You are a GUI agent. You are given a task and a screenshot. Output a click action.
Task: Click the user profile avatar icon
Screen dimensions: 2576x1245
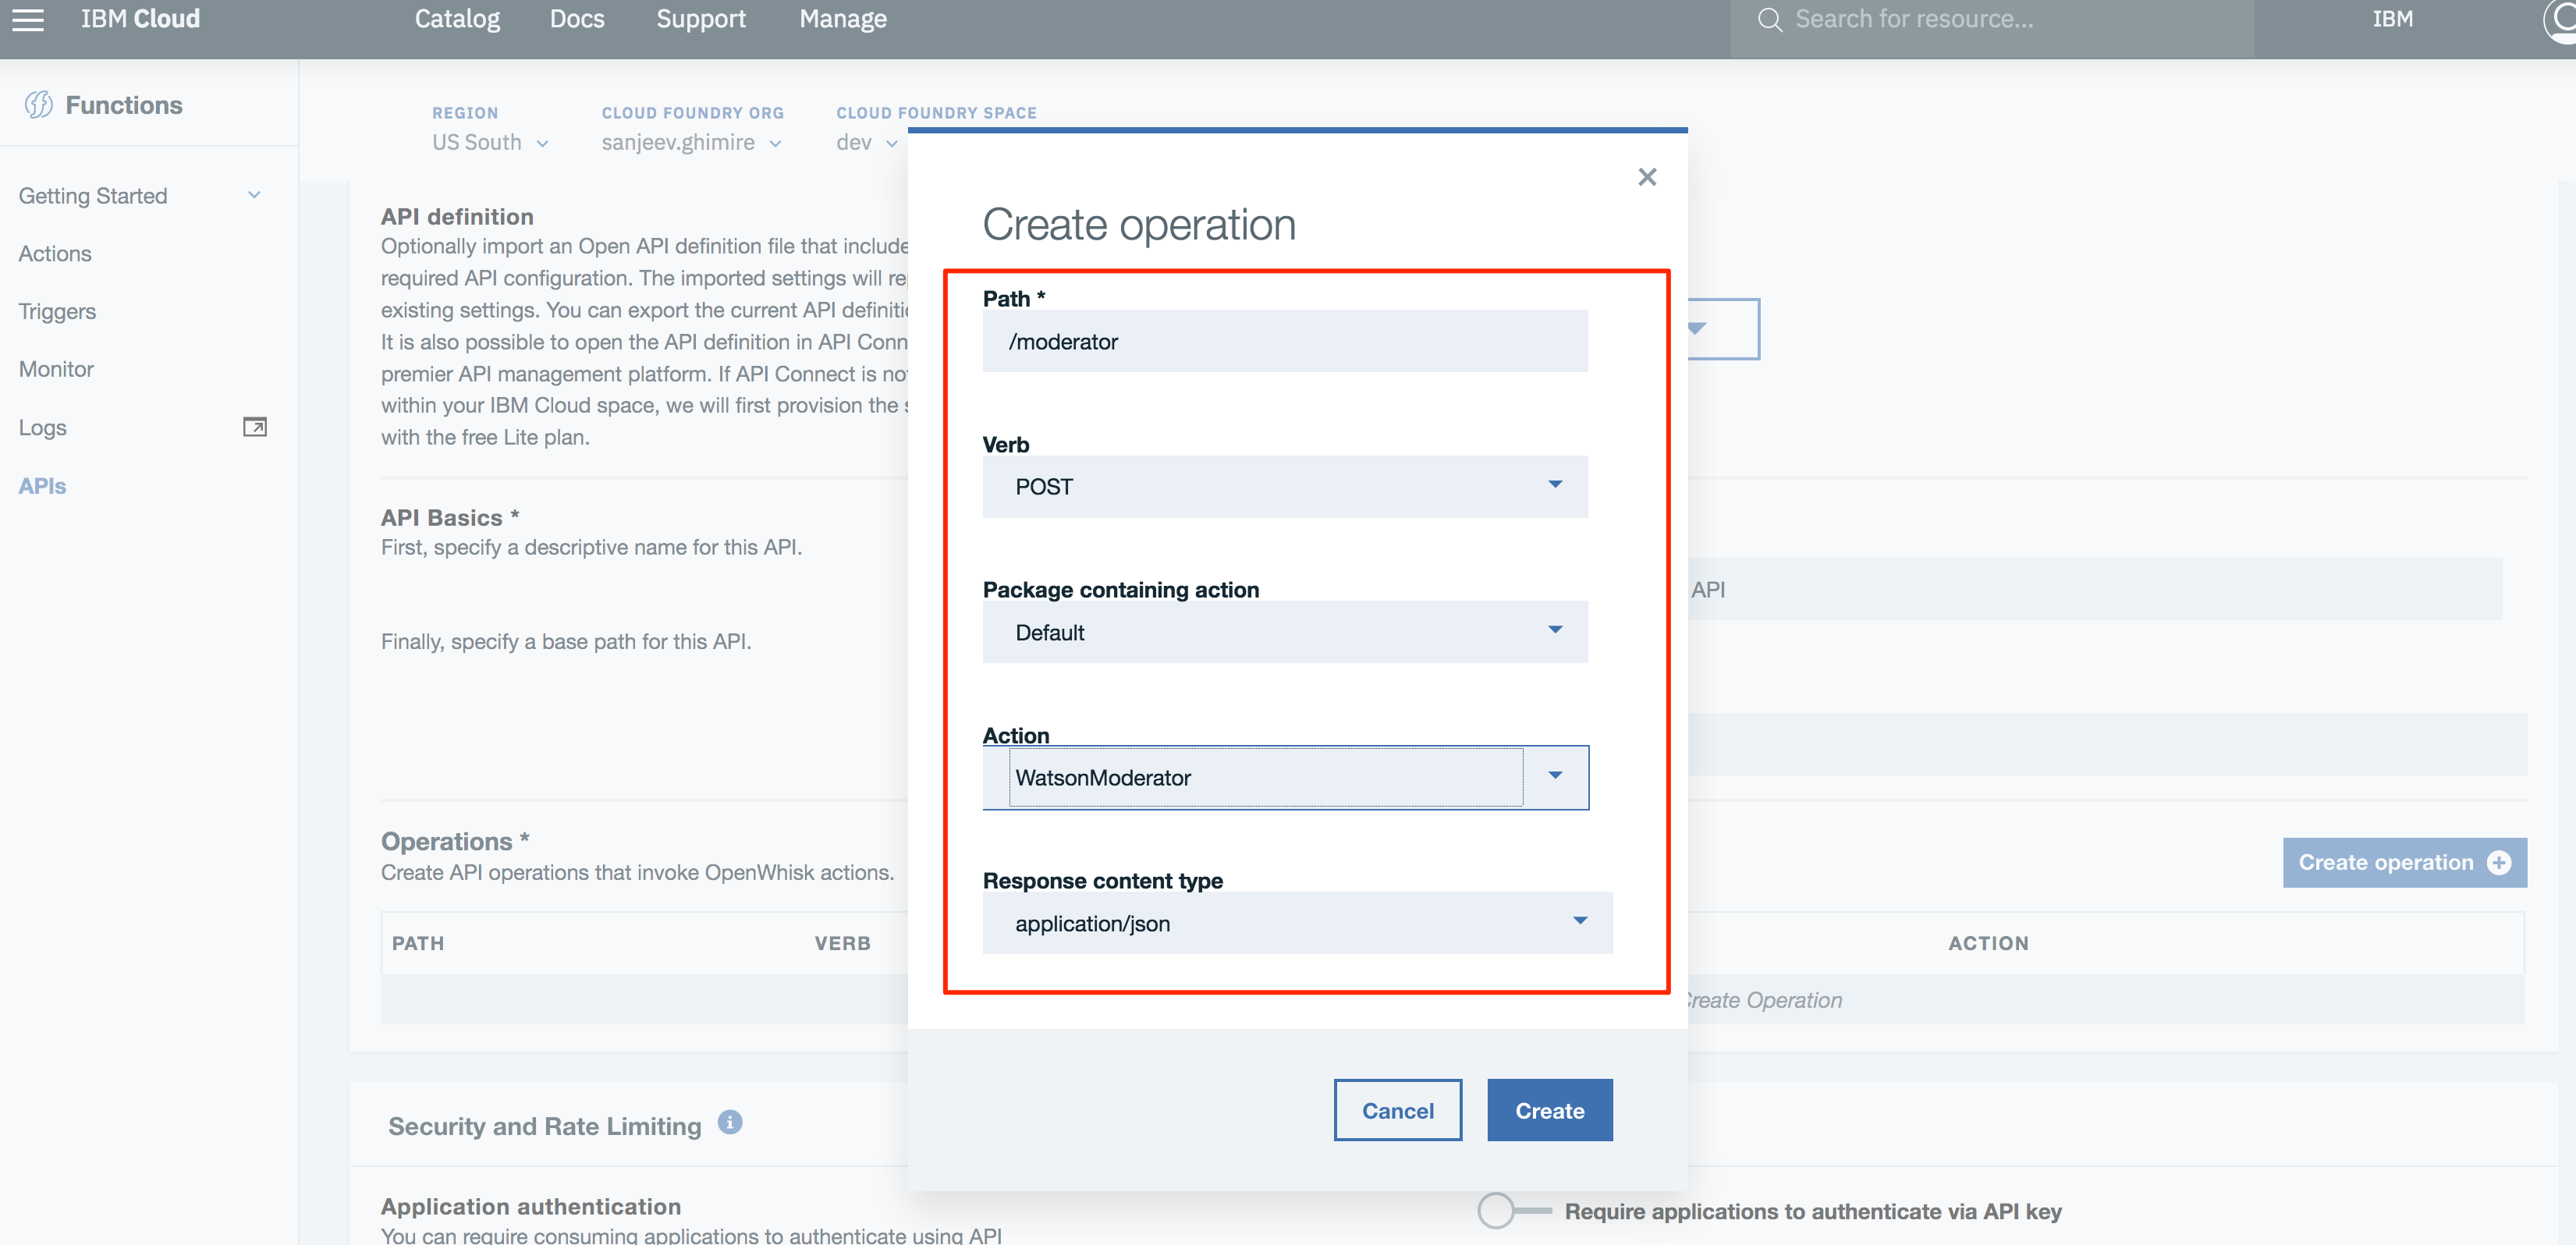tap(2562, 19)
